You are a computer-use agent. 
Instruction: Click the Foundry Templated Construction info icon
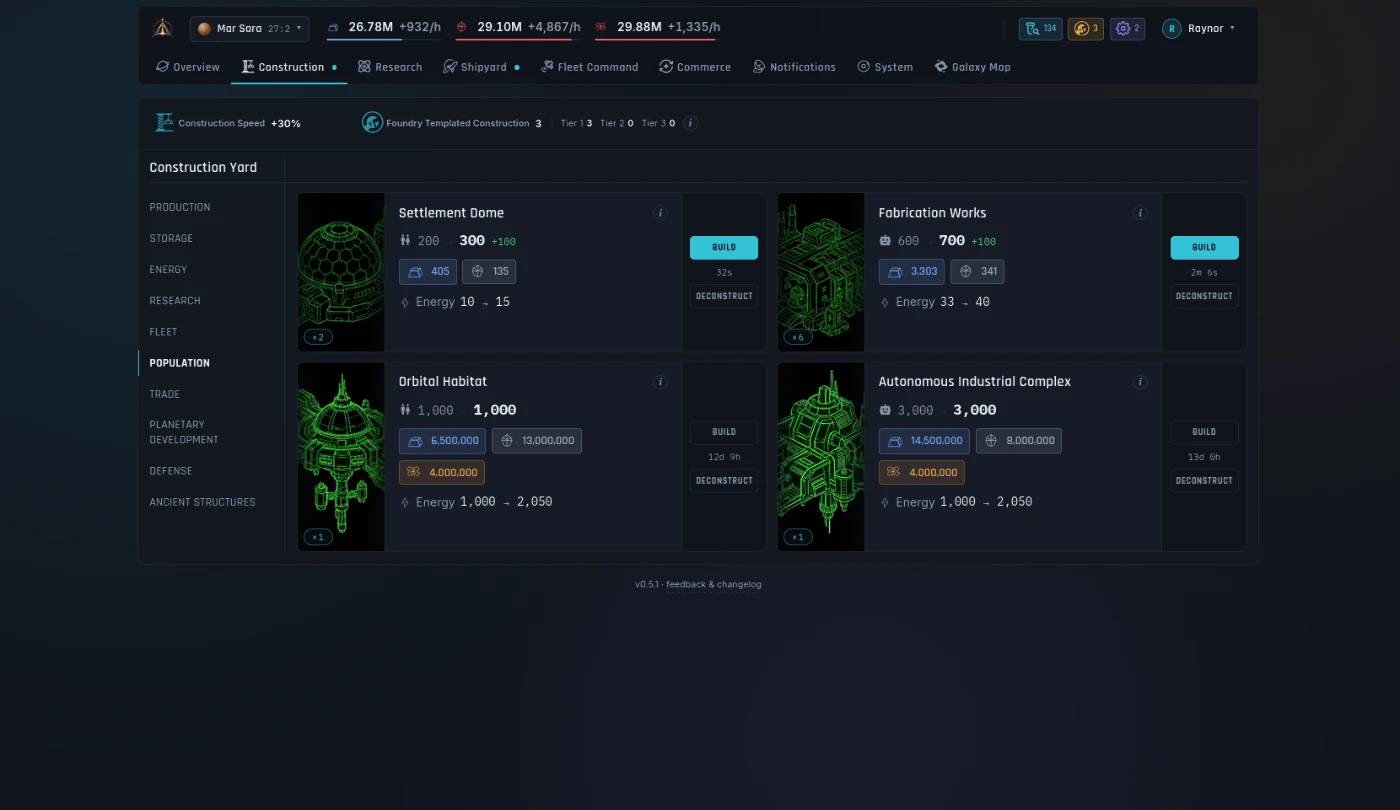point(691,123)
